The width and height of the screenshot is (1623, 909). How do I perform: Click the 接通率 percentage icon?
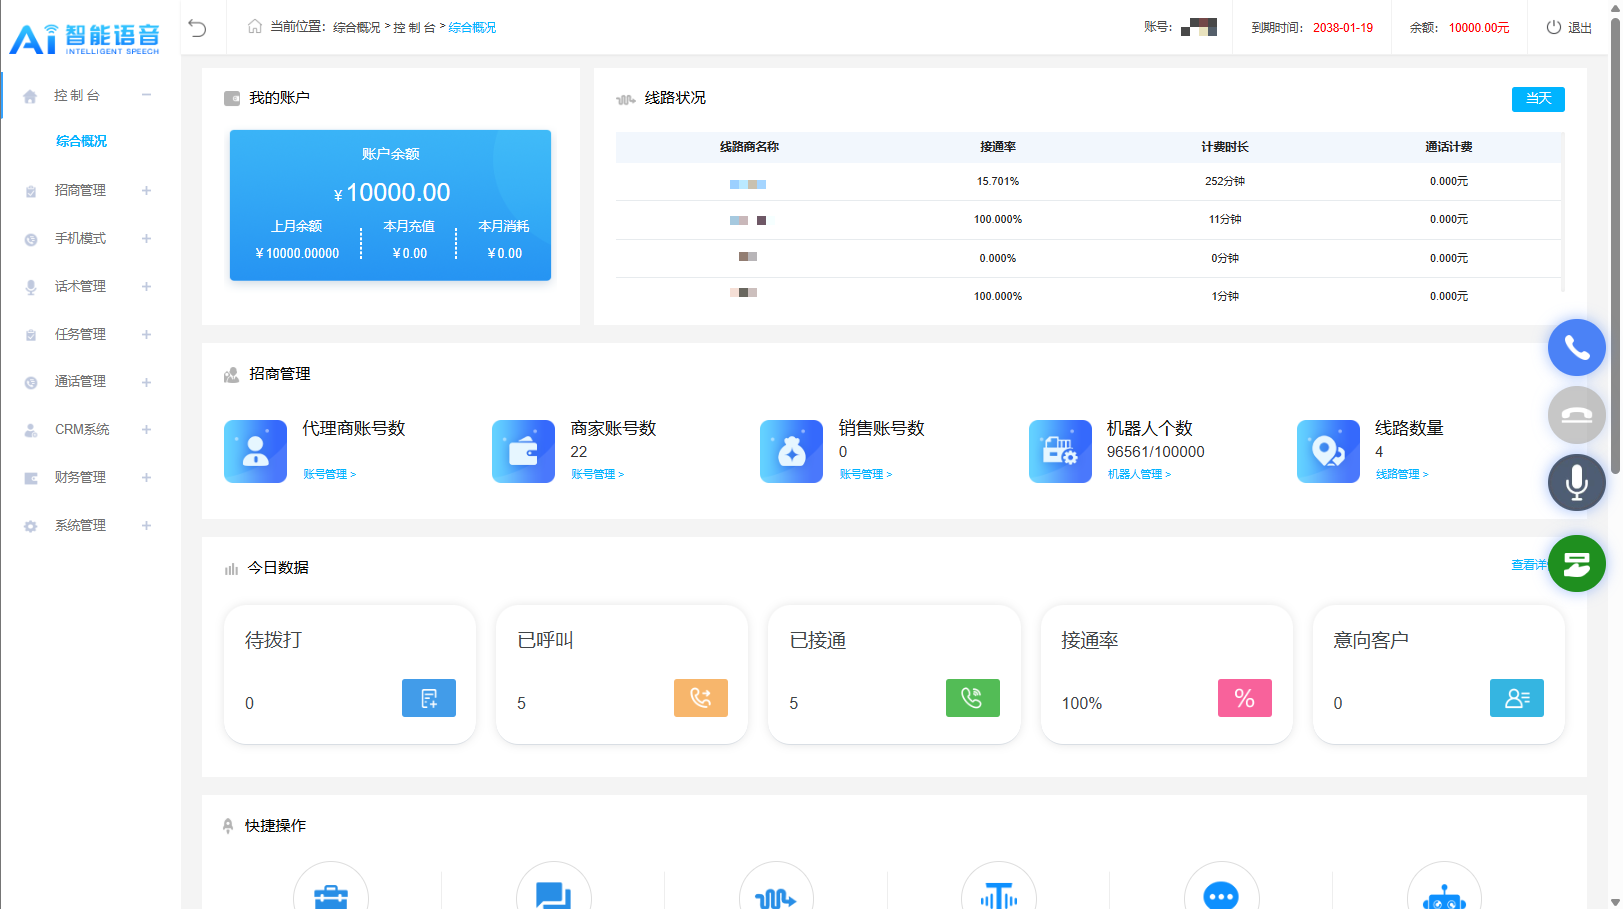point(1244,698)
